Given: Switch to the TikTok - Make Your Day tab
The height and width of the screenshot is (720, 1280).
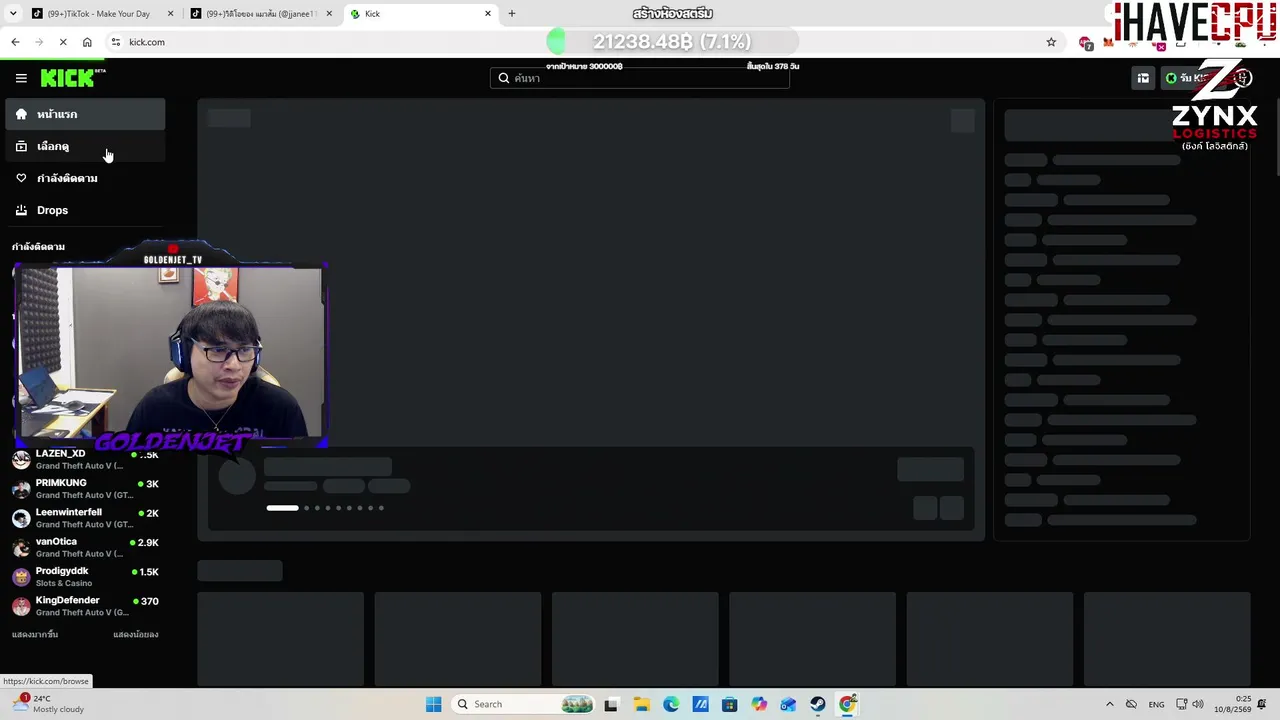Looking at the screenshot, I should tap(100, 14).
